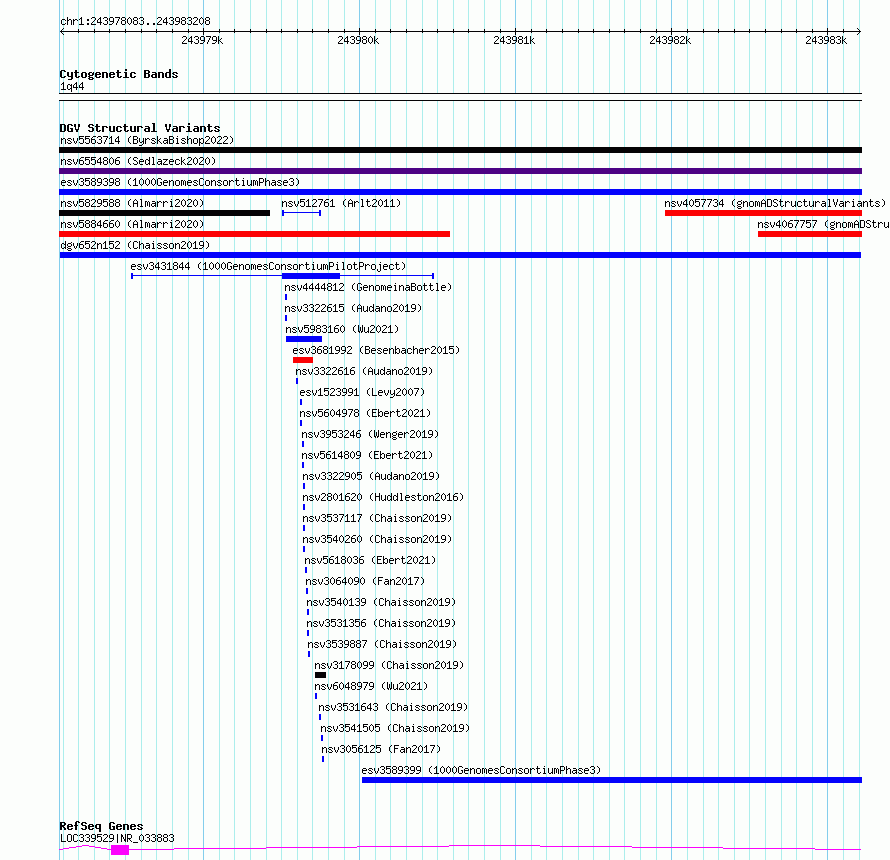
Task: Open the LOC339529|NR_033883 gene label
Action: (117, 838)
